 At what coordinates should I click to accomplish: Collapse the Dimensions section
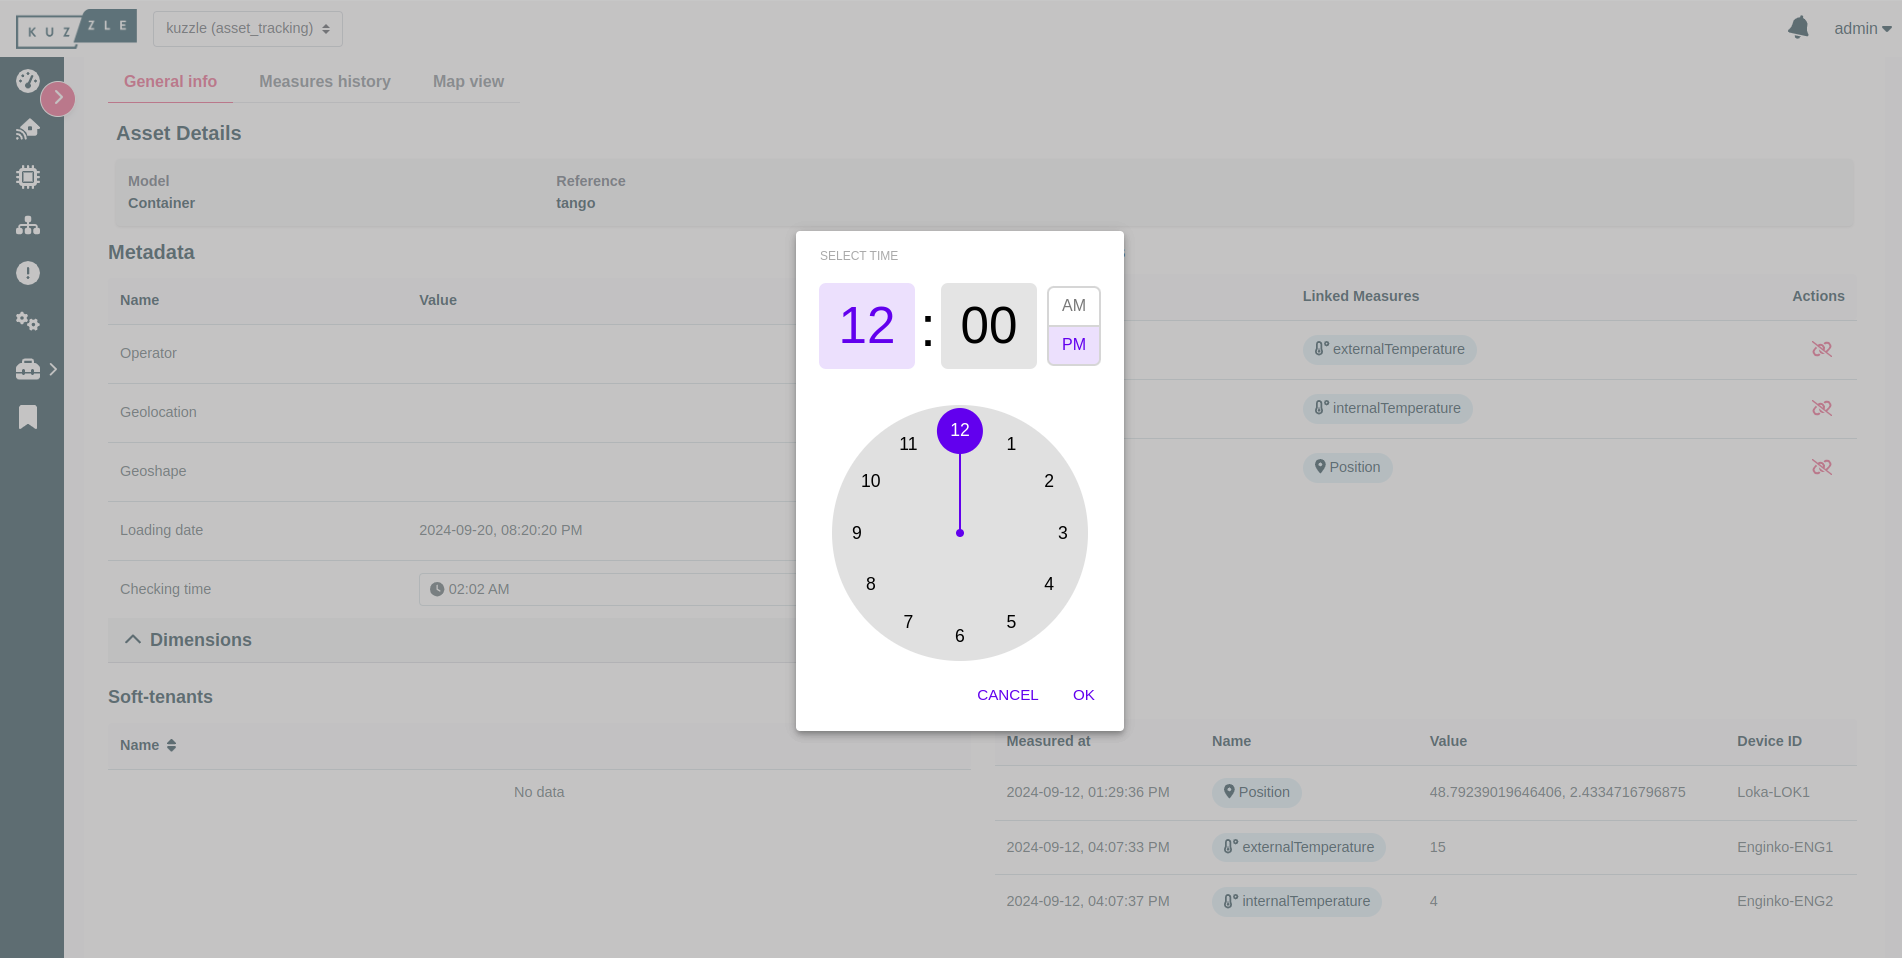click(x=133, y=639)
